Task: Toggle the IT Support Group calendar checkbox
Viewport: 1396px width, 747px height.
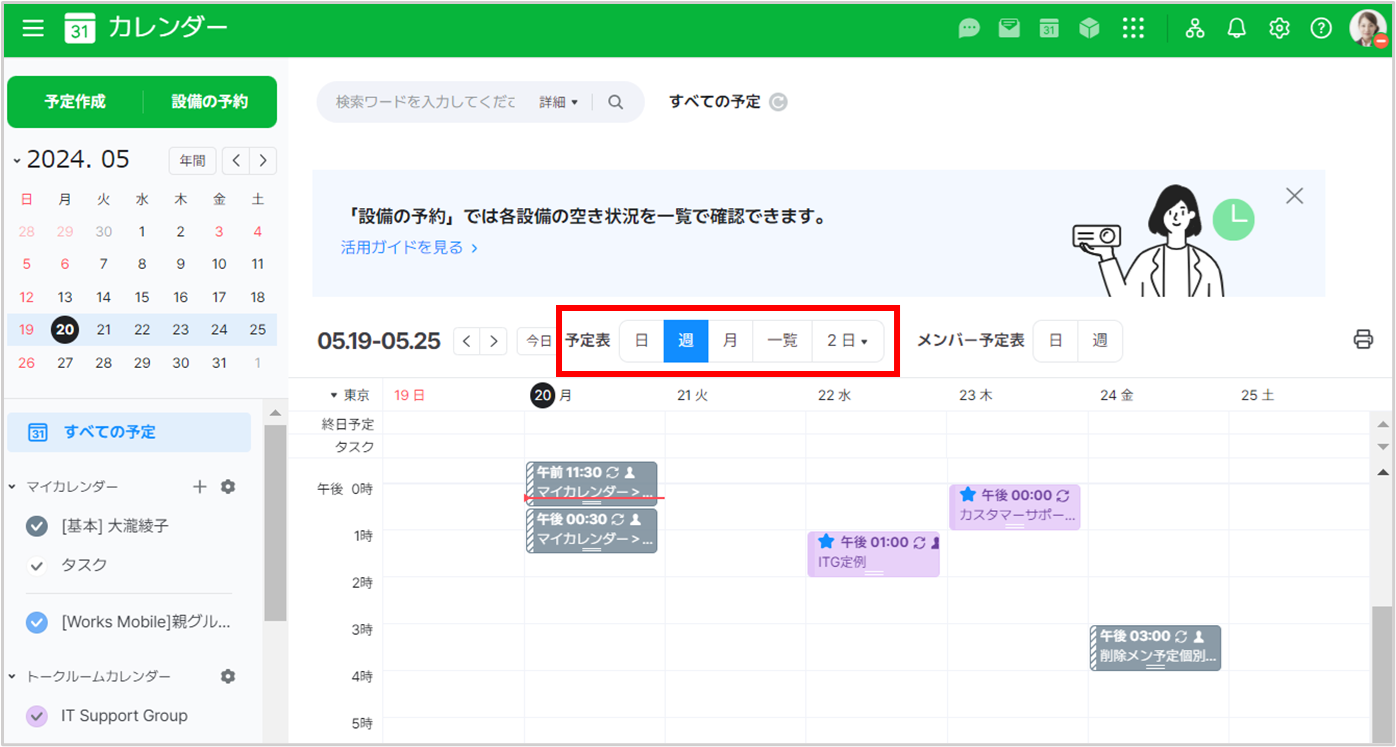Action: [37, 716]
